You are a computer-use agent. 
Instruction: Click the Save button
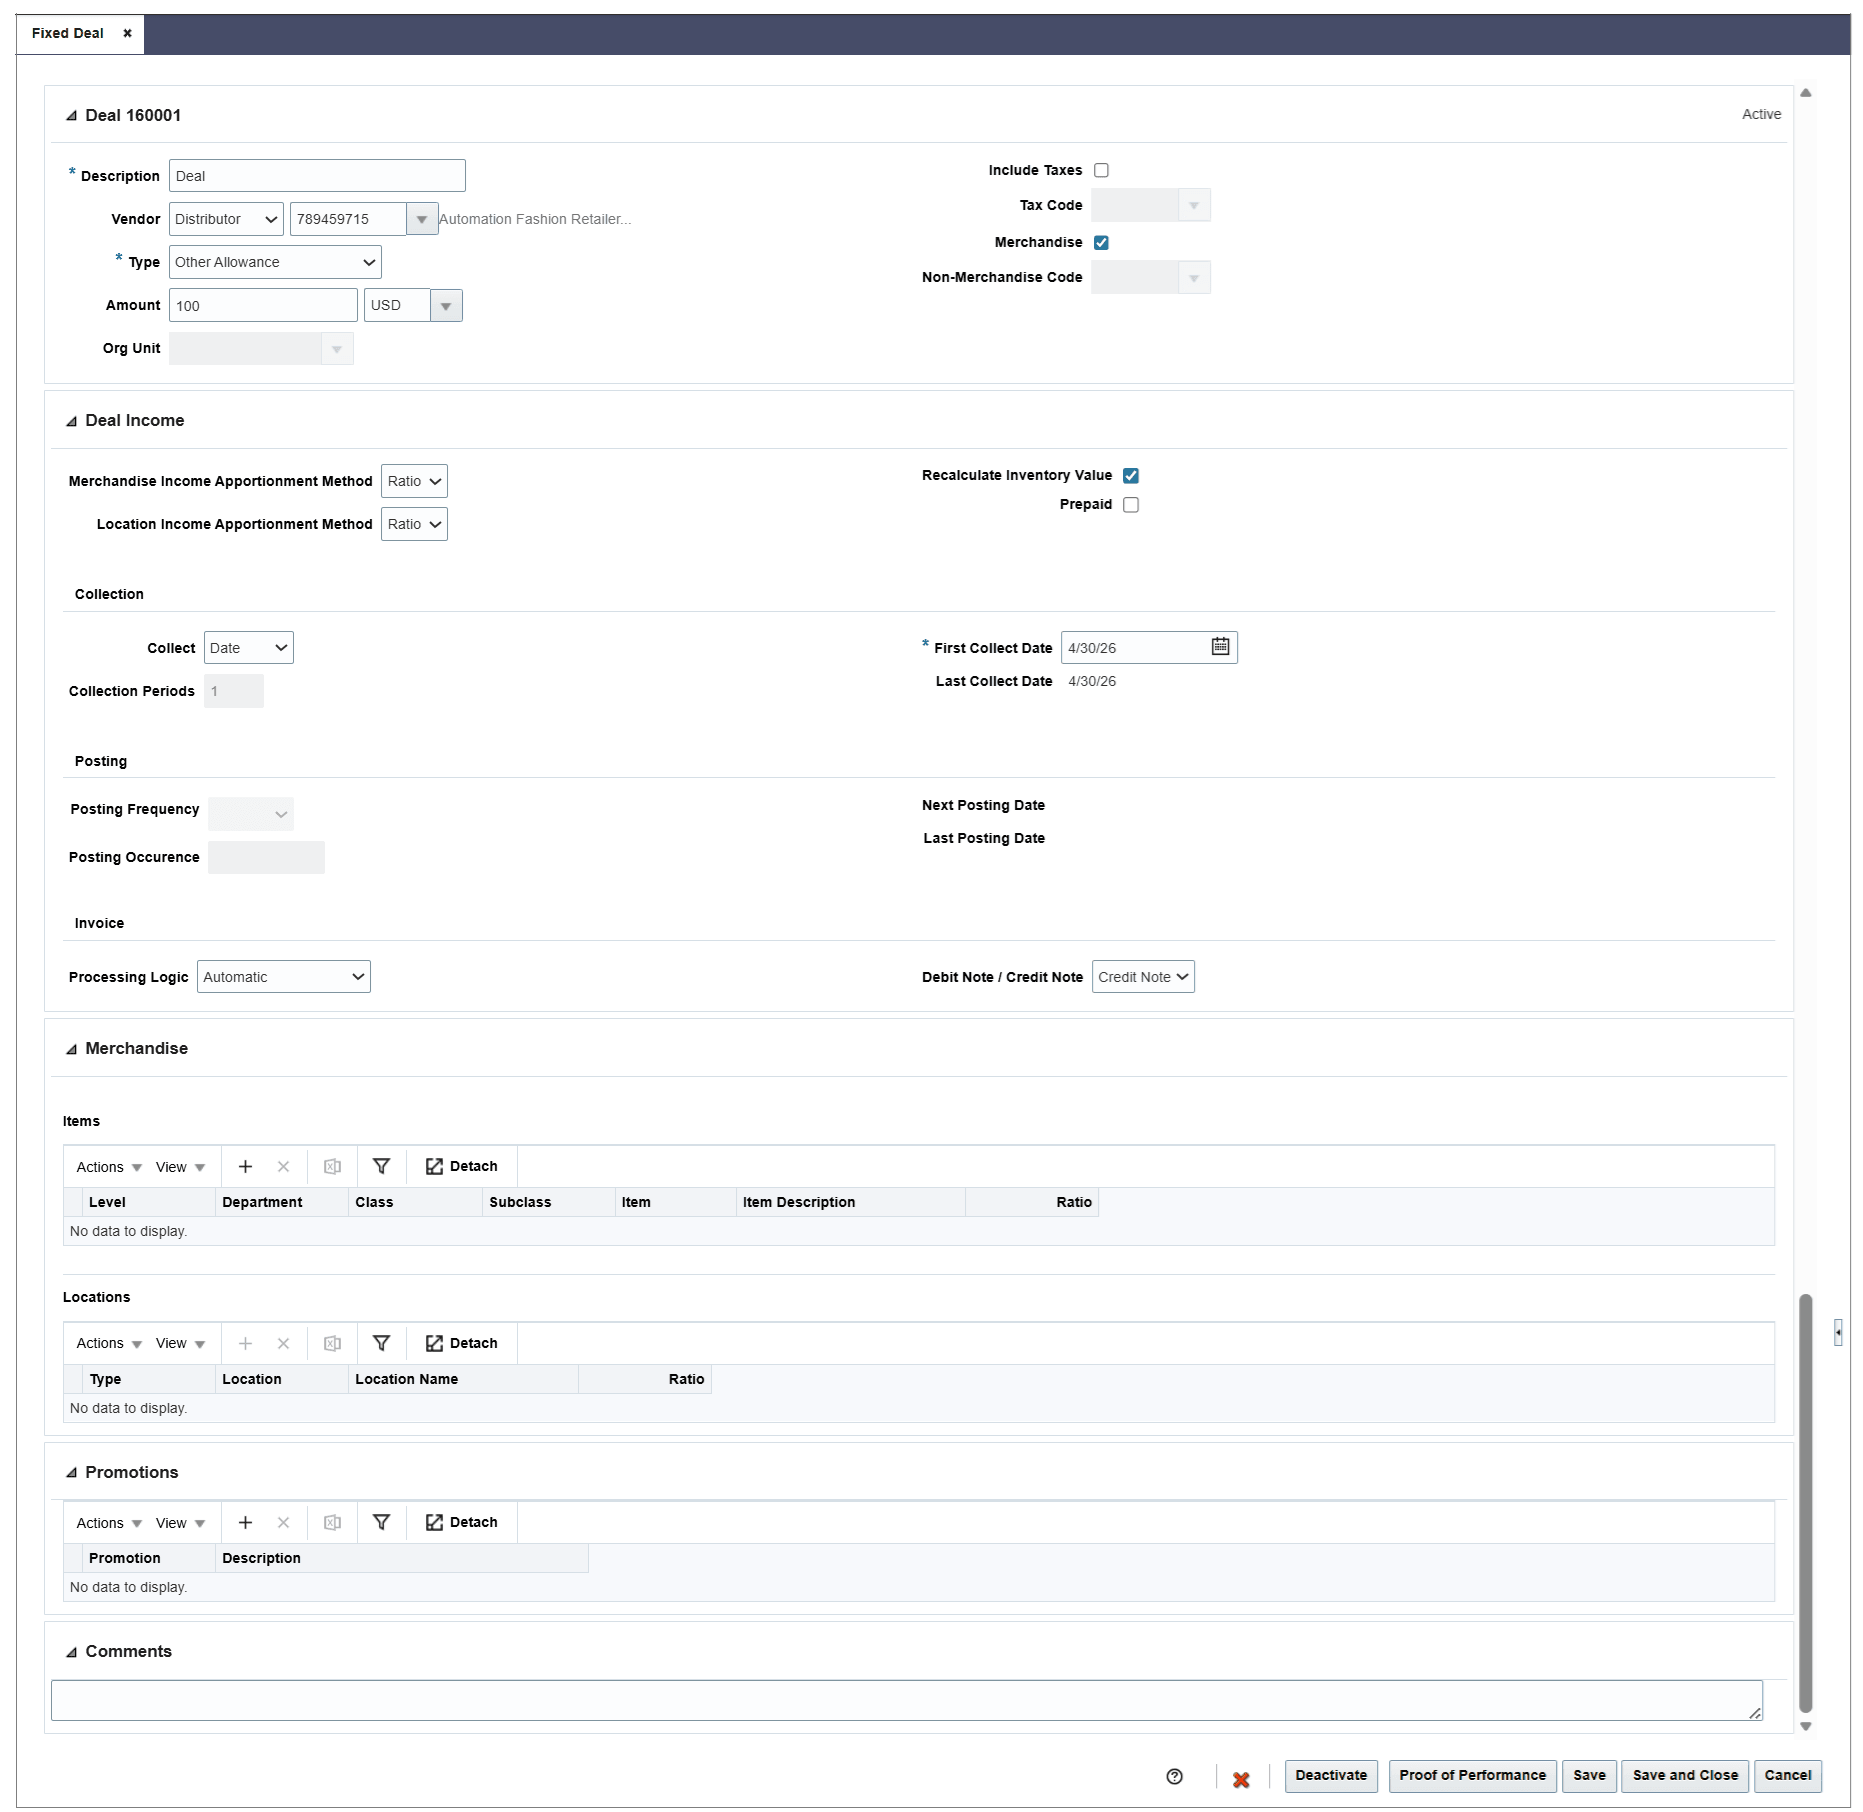click(1589, 1776)
